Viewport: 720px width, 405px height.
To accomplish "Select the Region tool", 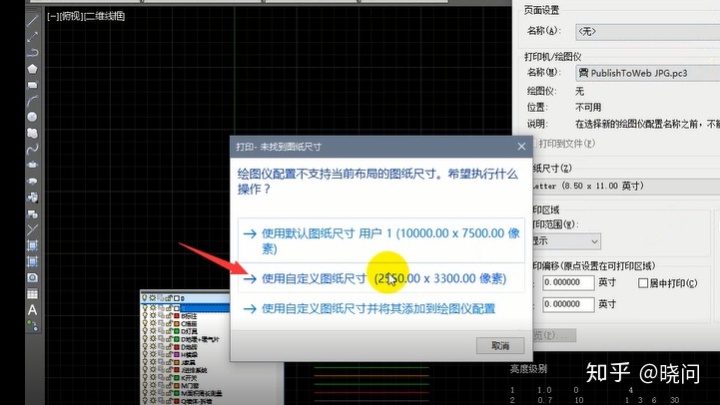I will click(x=32, y=277).
